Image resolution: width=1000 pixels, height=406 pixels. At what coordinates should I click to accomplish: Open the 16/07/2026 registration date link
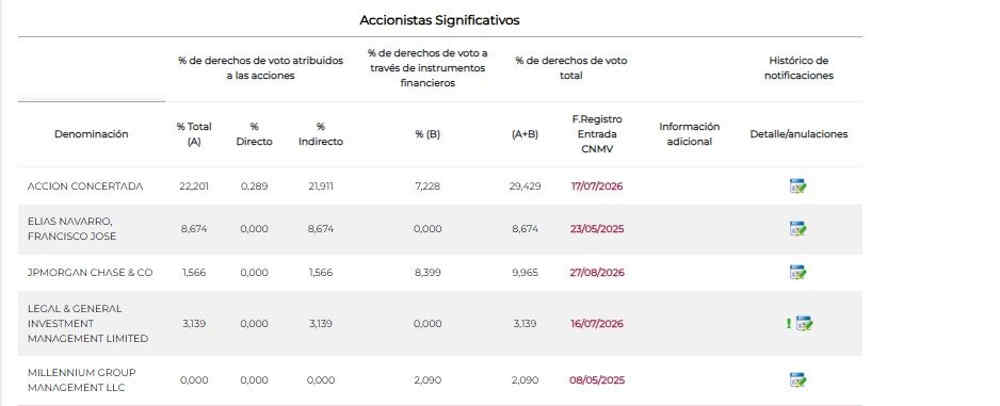[x=597, y=324]
